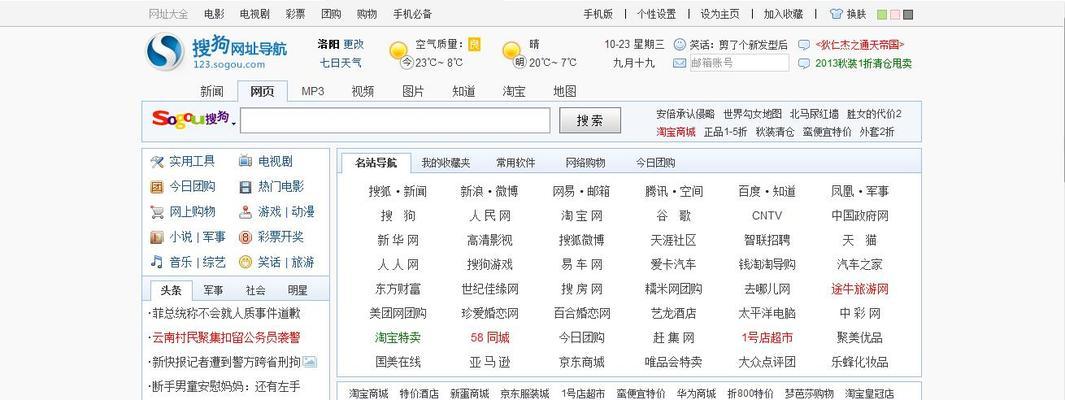
Task: Click the TV icon next to 电视剧
Action: point(246,162)
